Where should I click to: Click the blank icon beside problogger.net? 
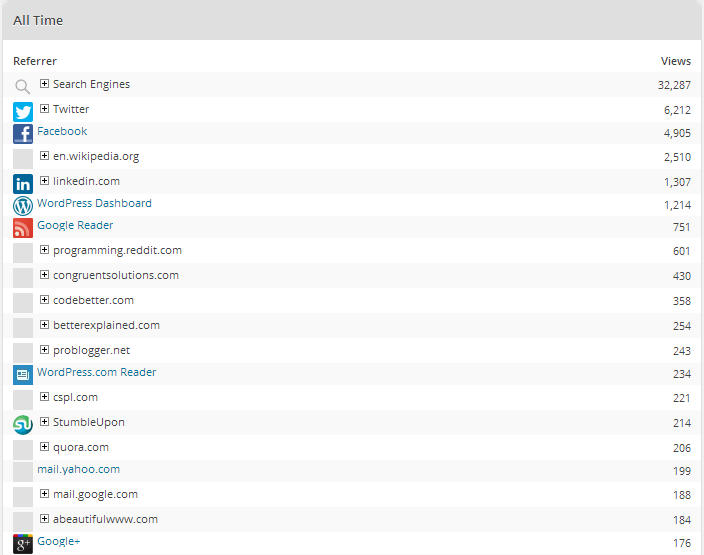pyautogui.click(x=23, y=353)
